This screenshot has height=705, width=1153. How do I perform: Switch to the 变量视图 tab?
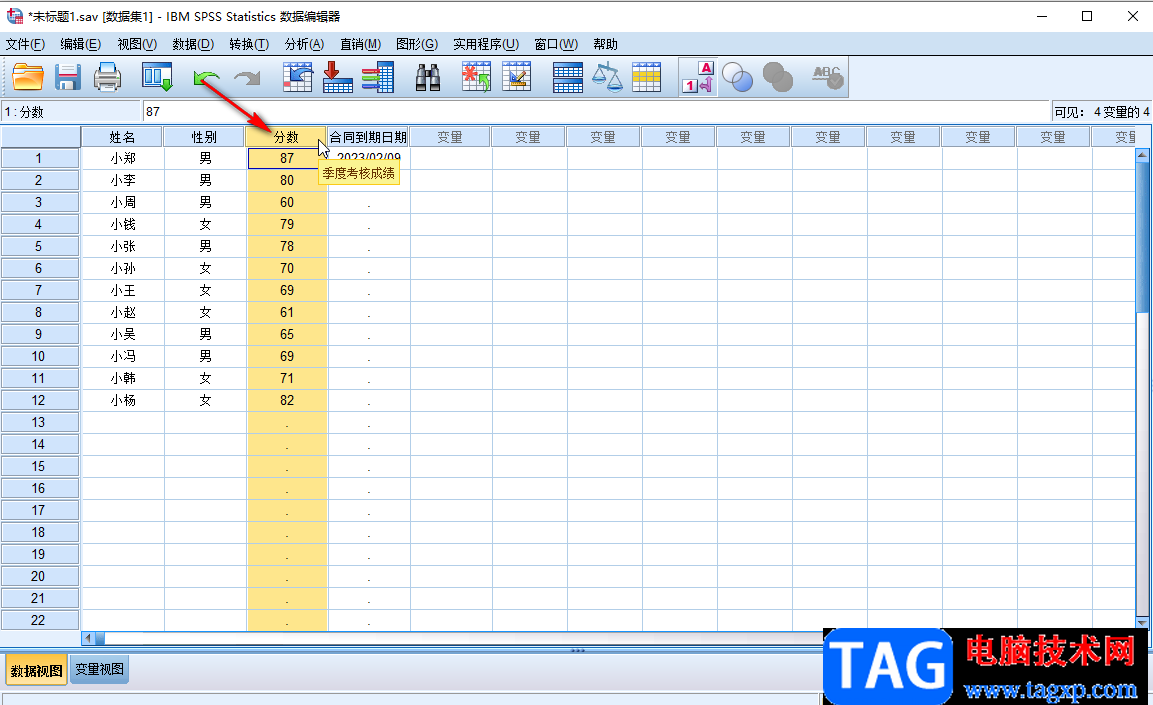pyautogui.click(x=99, y=670)
